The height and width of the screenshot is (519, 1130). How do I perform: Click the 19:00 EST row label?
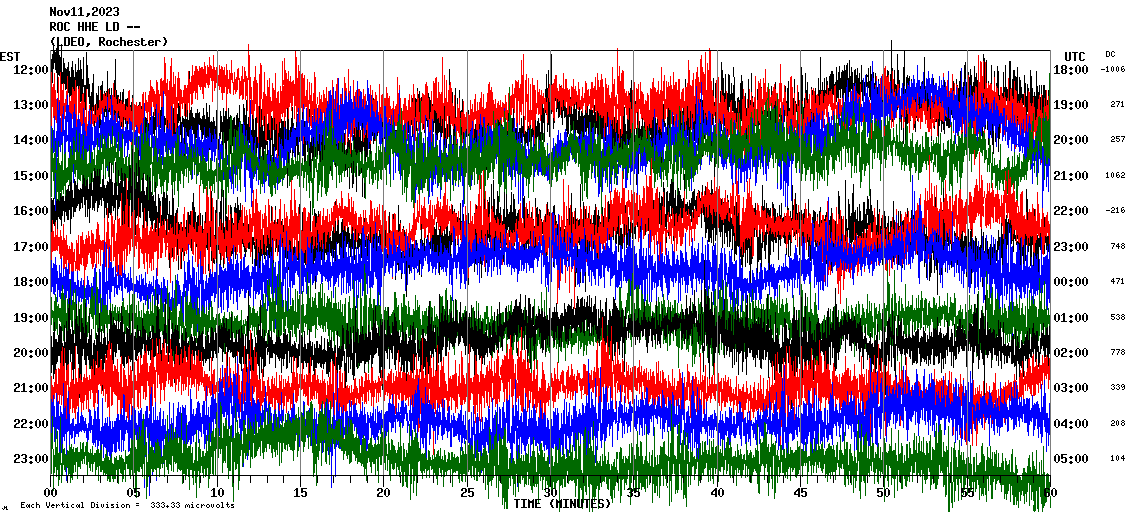[31, 318]
